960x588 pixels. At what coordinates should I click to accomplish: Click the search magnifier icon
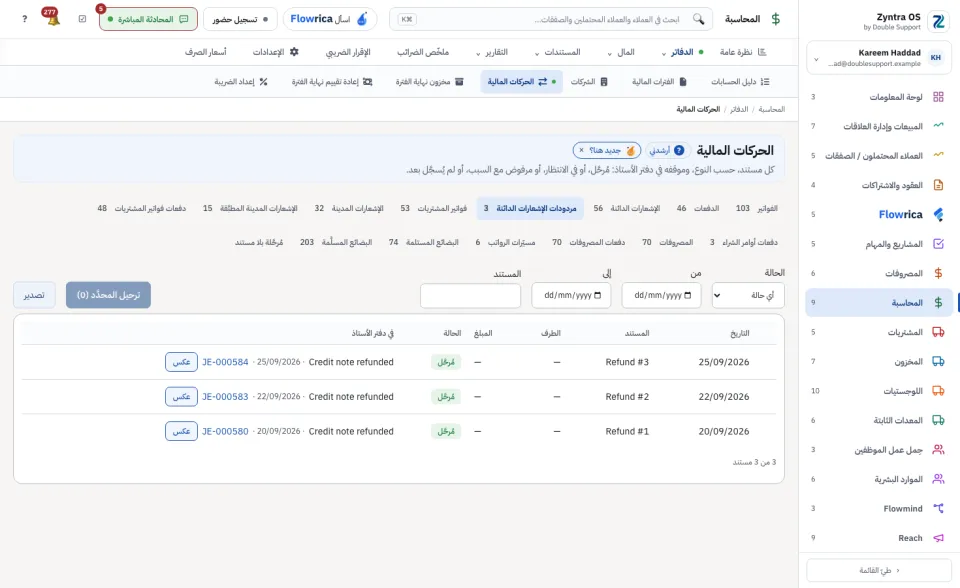tap(698, 19)
